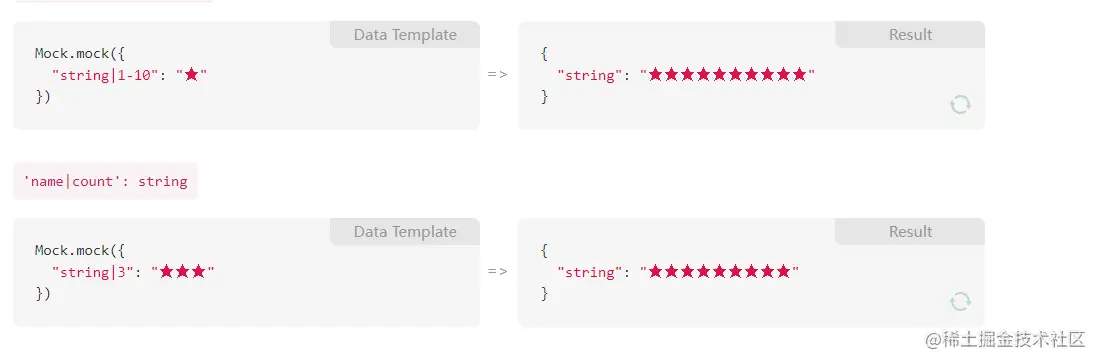Click Result header beside the string|1-10 example

pos(910,35)
